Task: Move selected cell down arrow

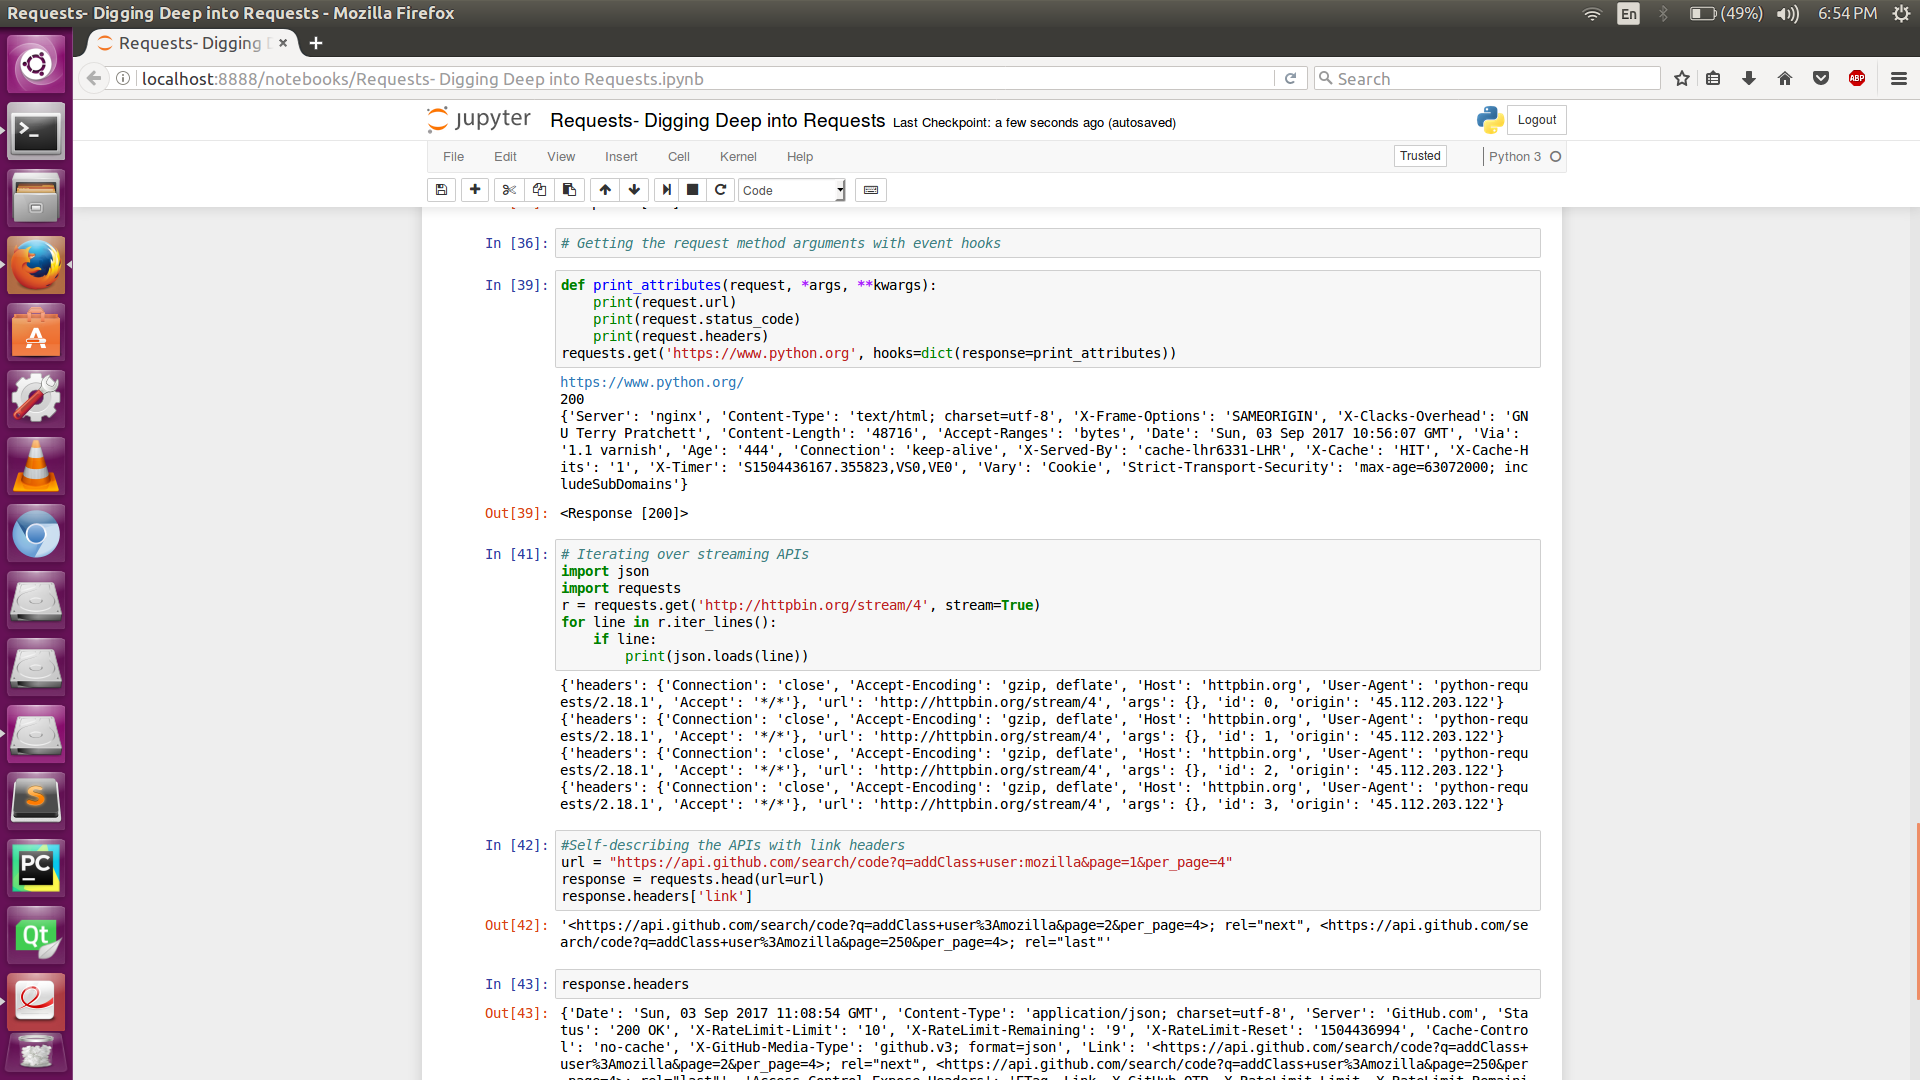Action: [x=634, y=190]
